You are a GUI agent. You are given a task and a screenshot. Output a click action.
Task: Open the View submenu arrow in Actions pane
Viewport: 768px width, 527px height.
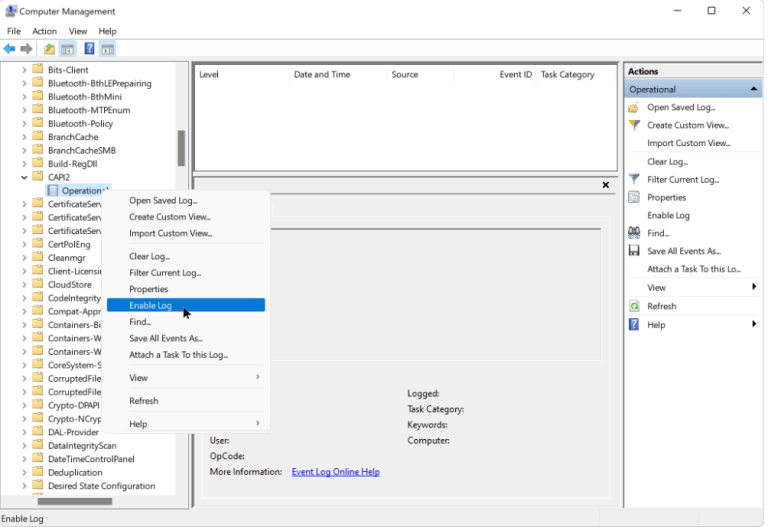(754, 287)
